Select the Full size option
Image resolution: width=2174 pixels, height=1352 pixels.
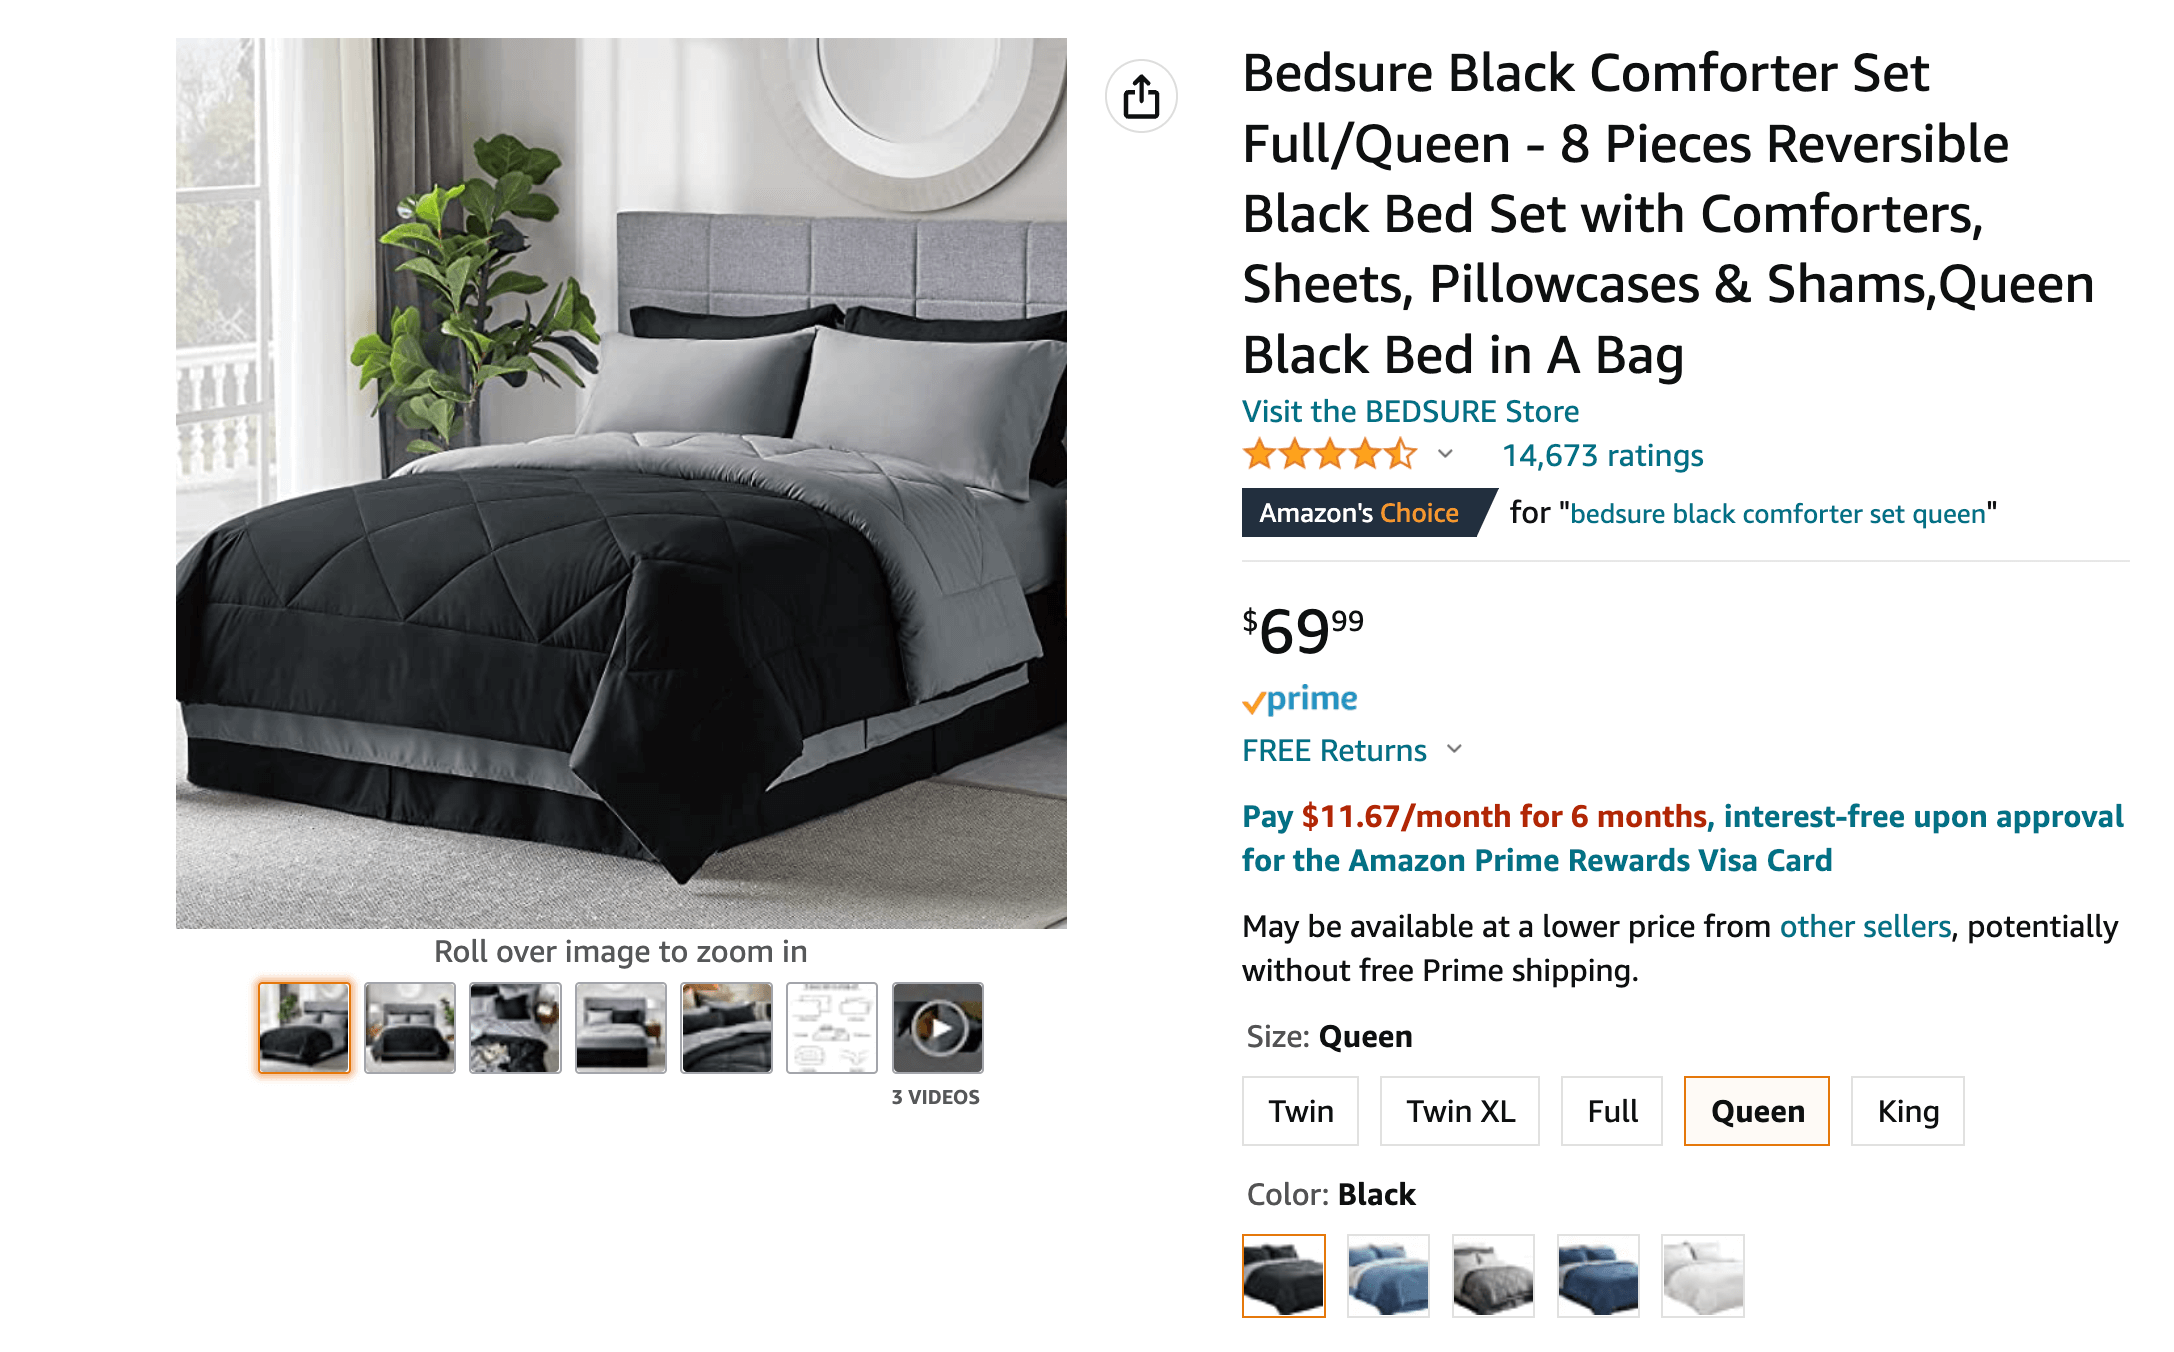point(1611,1111)
